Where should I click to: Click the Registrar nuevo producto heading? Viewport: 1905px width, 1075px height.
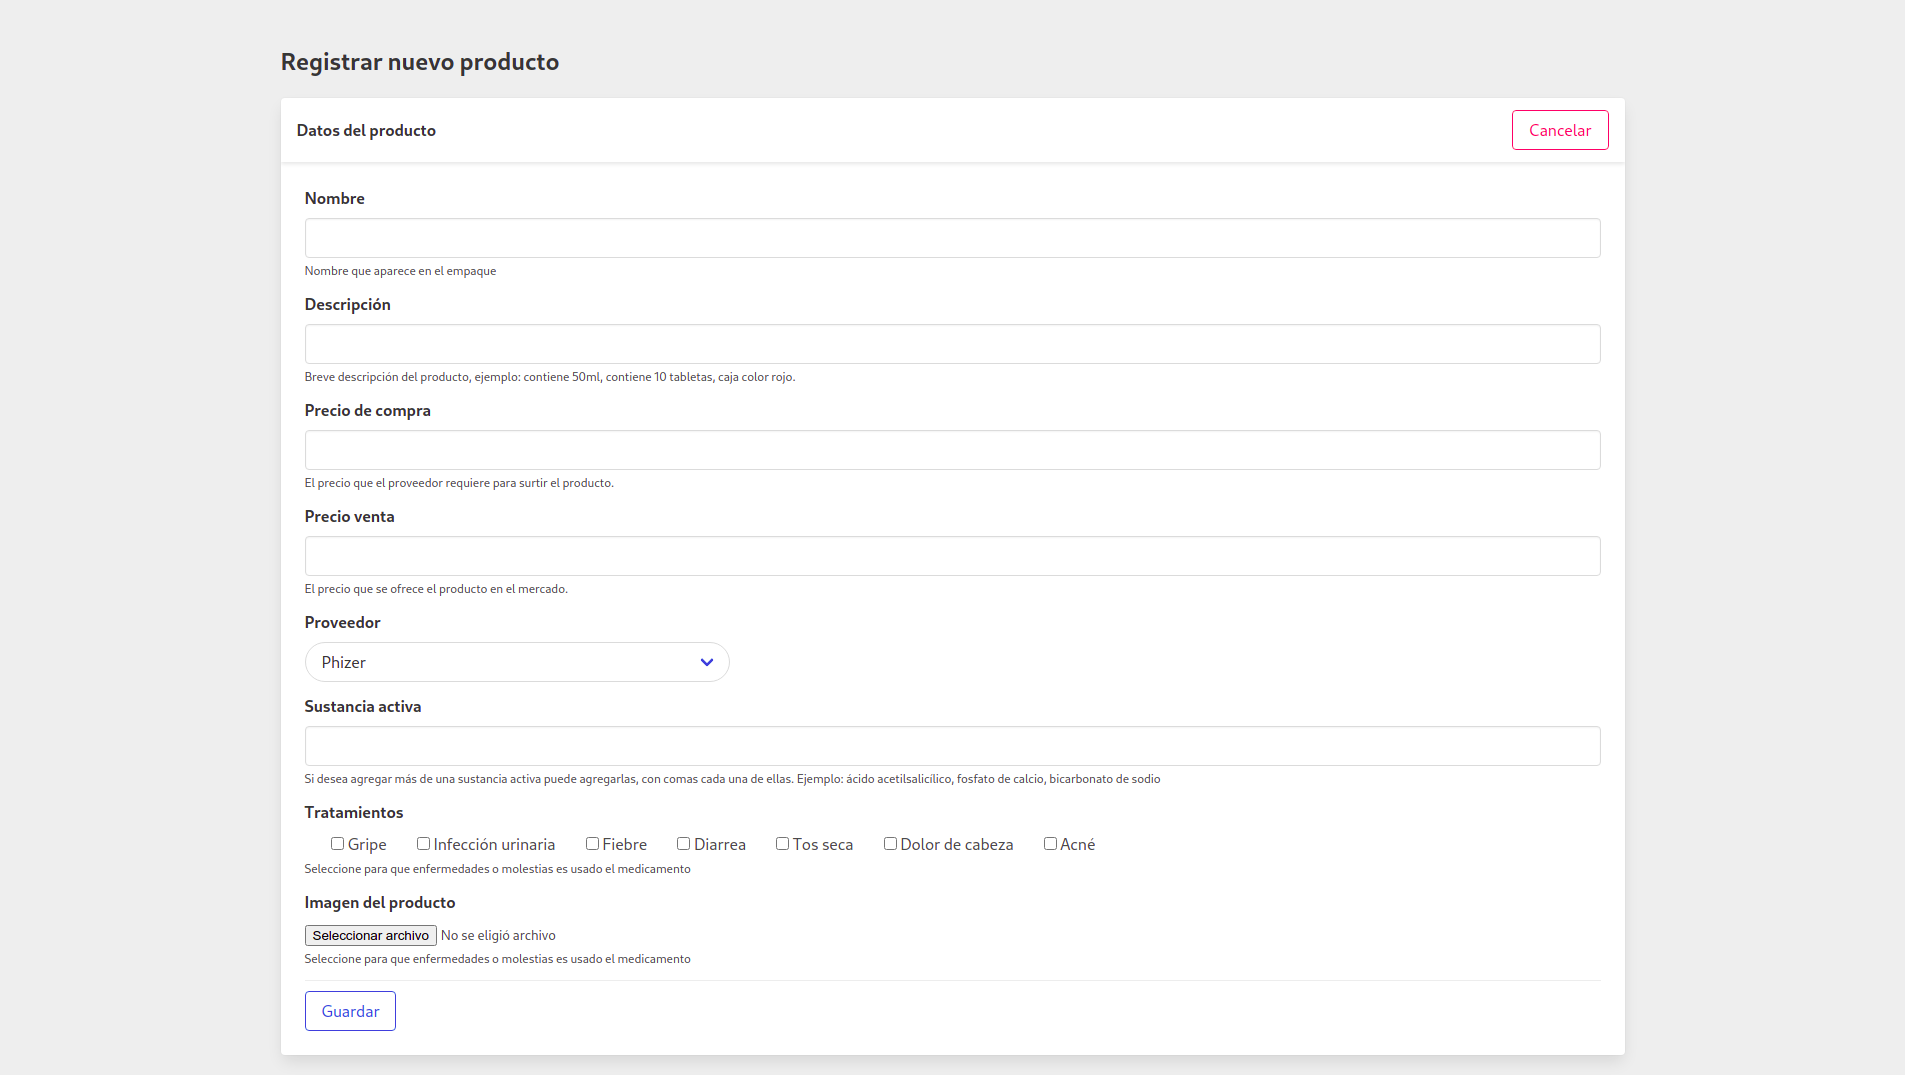[419, 61]
